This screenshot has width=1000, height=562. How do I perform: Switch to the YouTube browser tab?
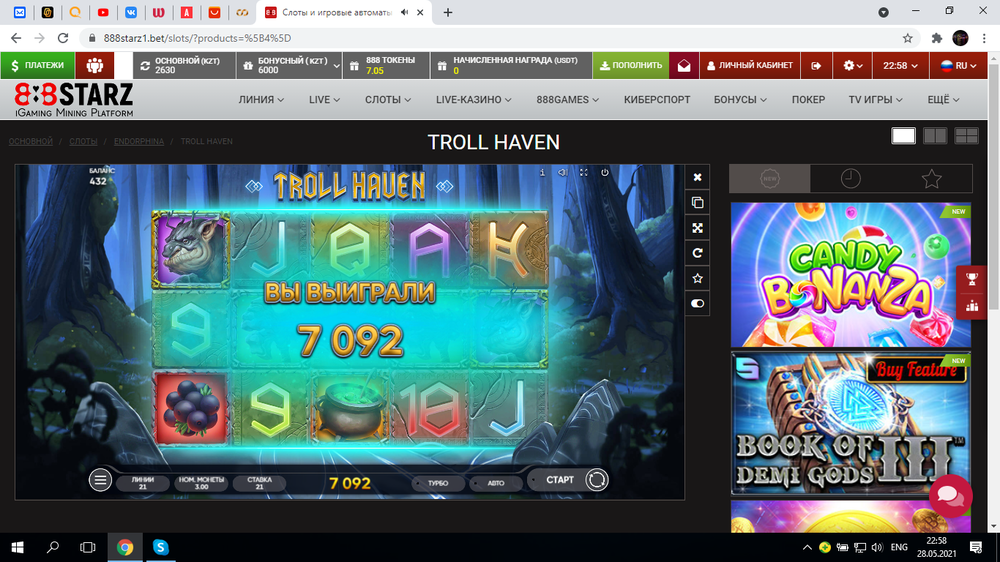[x=103, y=12]
